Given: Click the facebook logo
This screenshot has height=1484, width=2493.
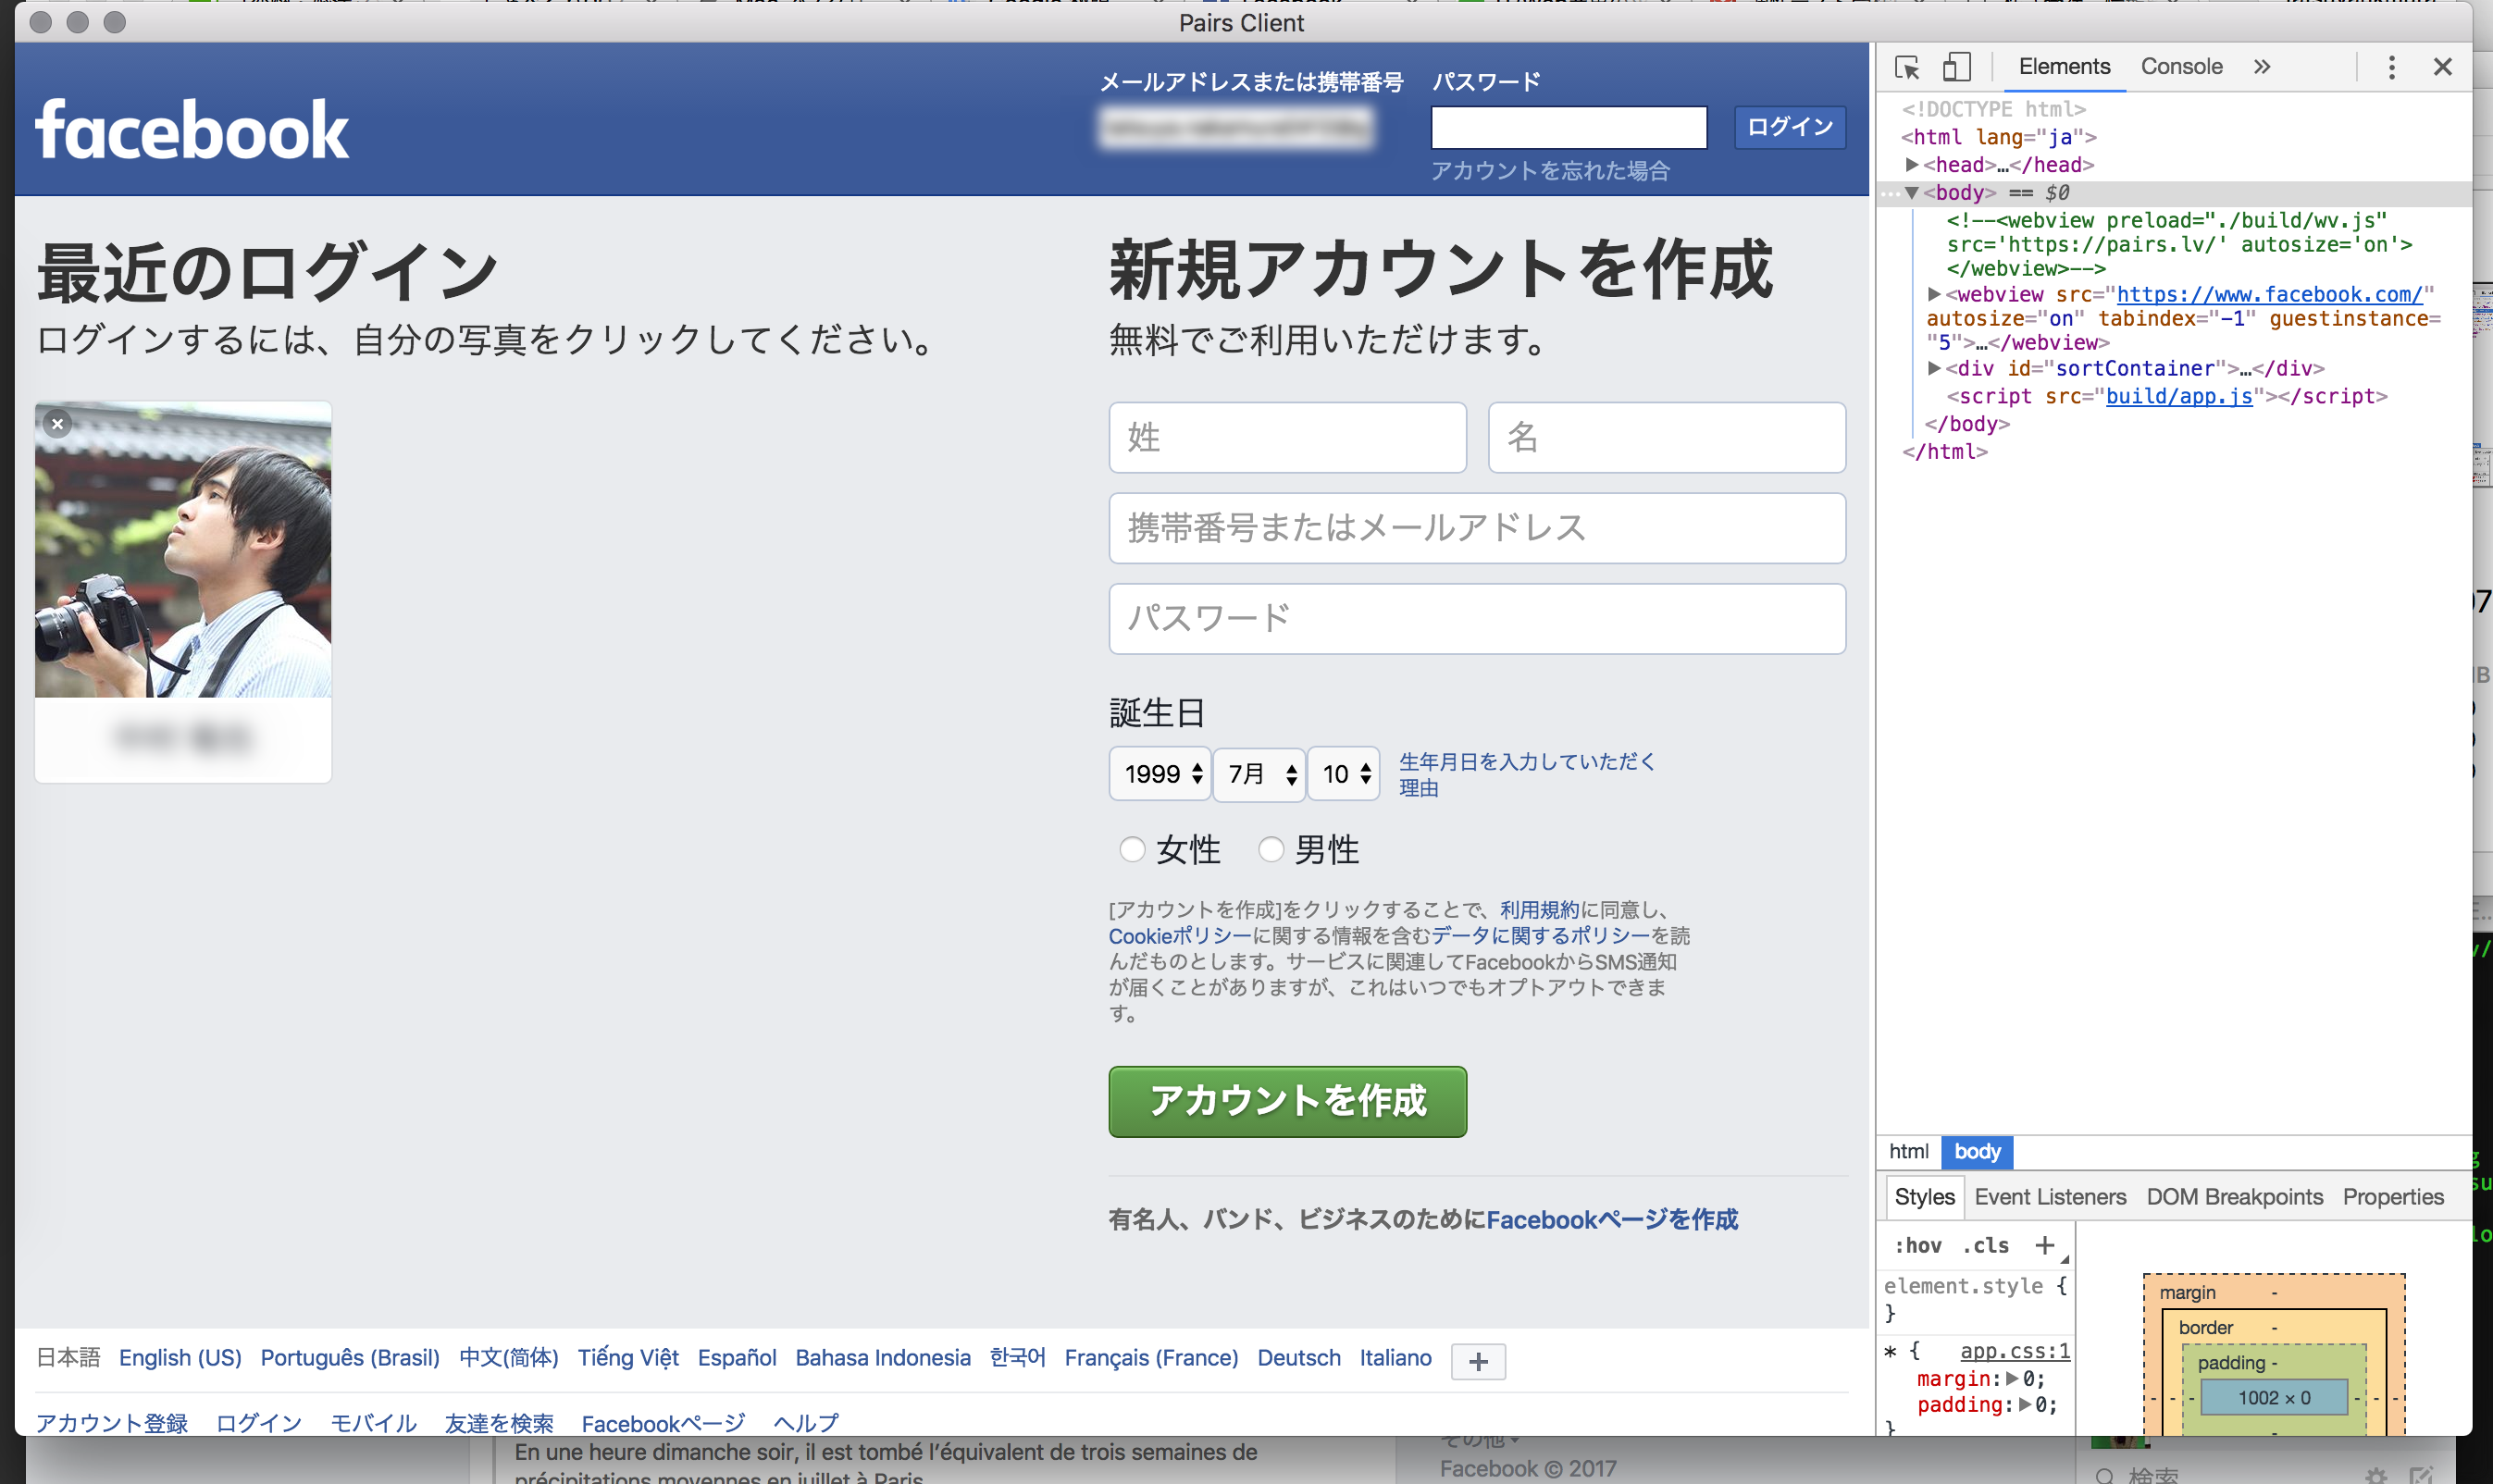Looking at the screenshot, I should (x=192, y=129).
